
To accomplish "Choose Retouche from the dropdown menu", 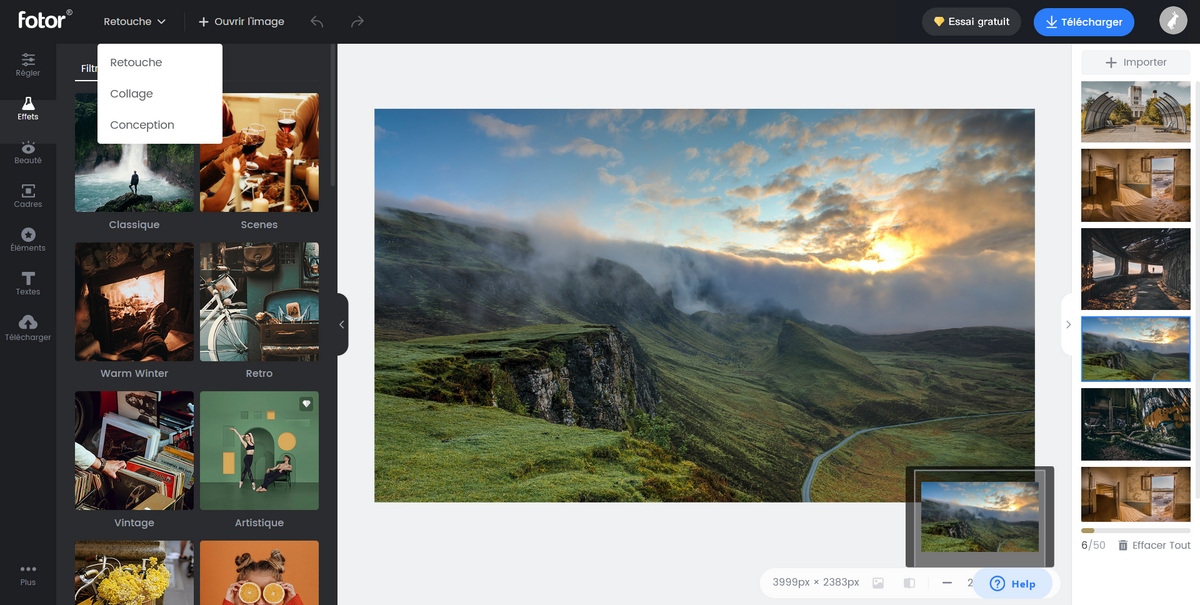I will [x=160, y=62].
